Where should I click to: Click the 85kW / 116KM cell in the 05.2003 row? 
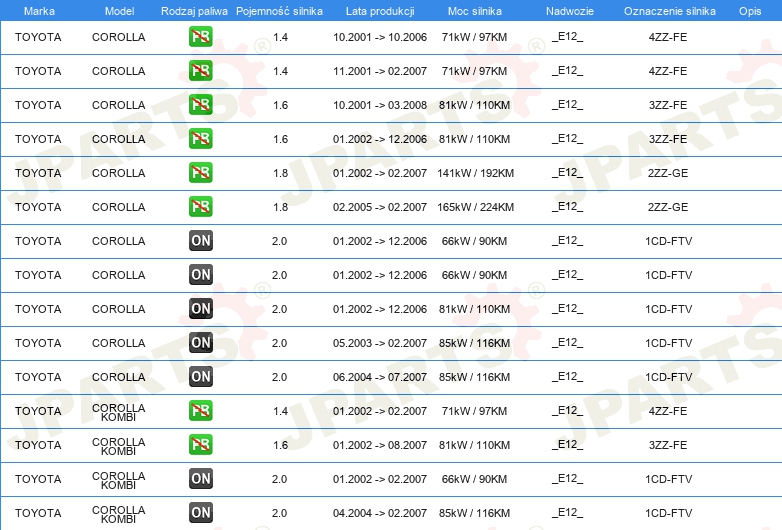coord(475,343)
